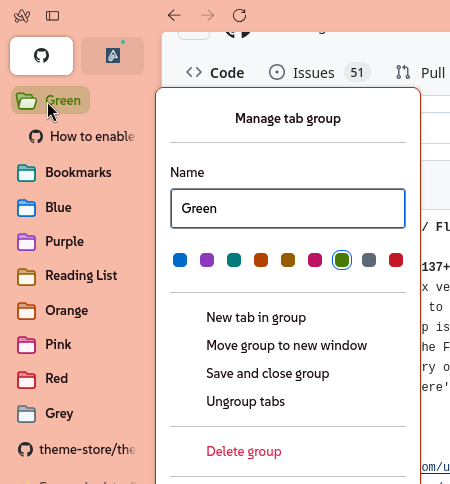Click the group Name text field
Screen dimensions: 450x484
[288, 209]
